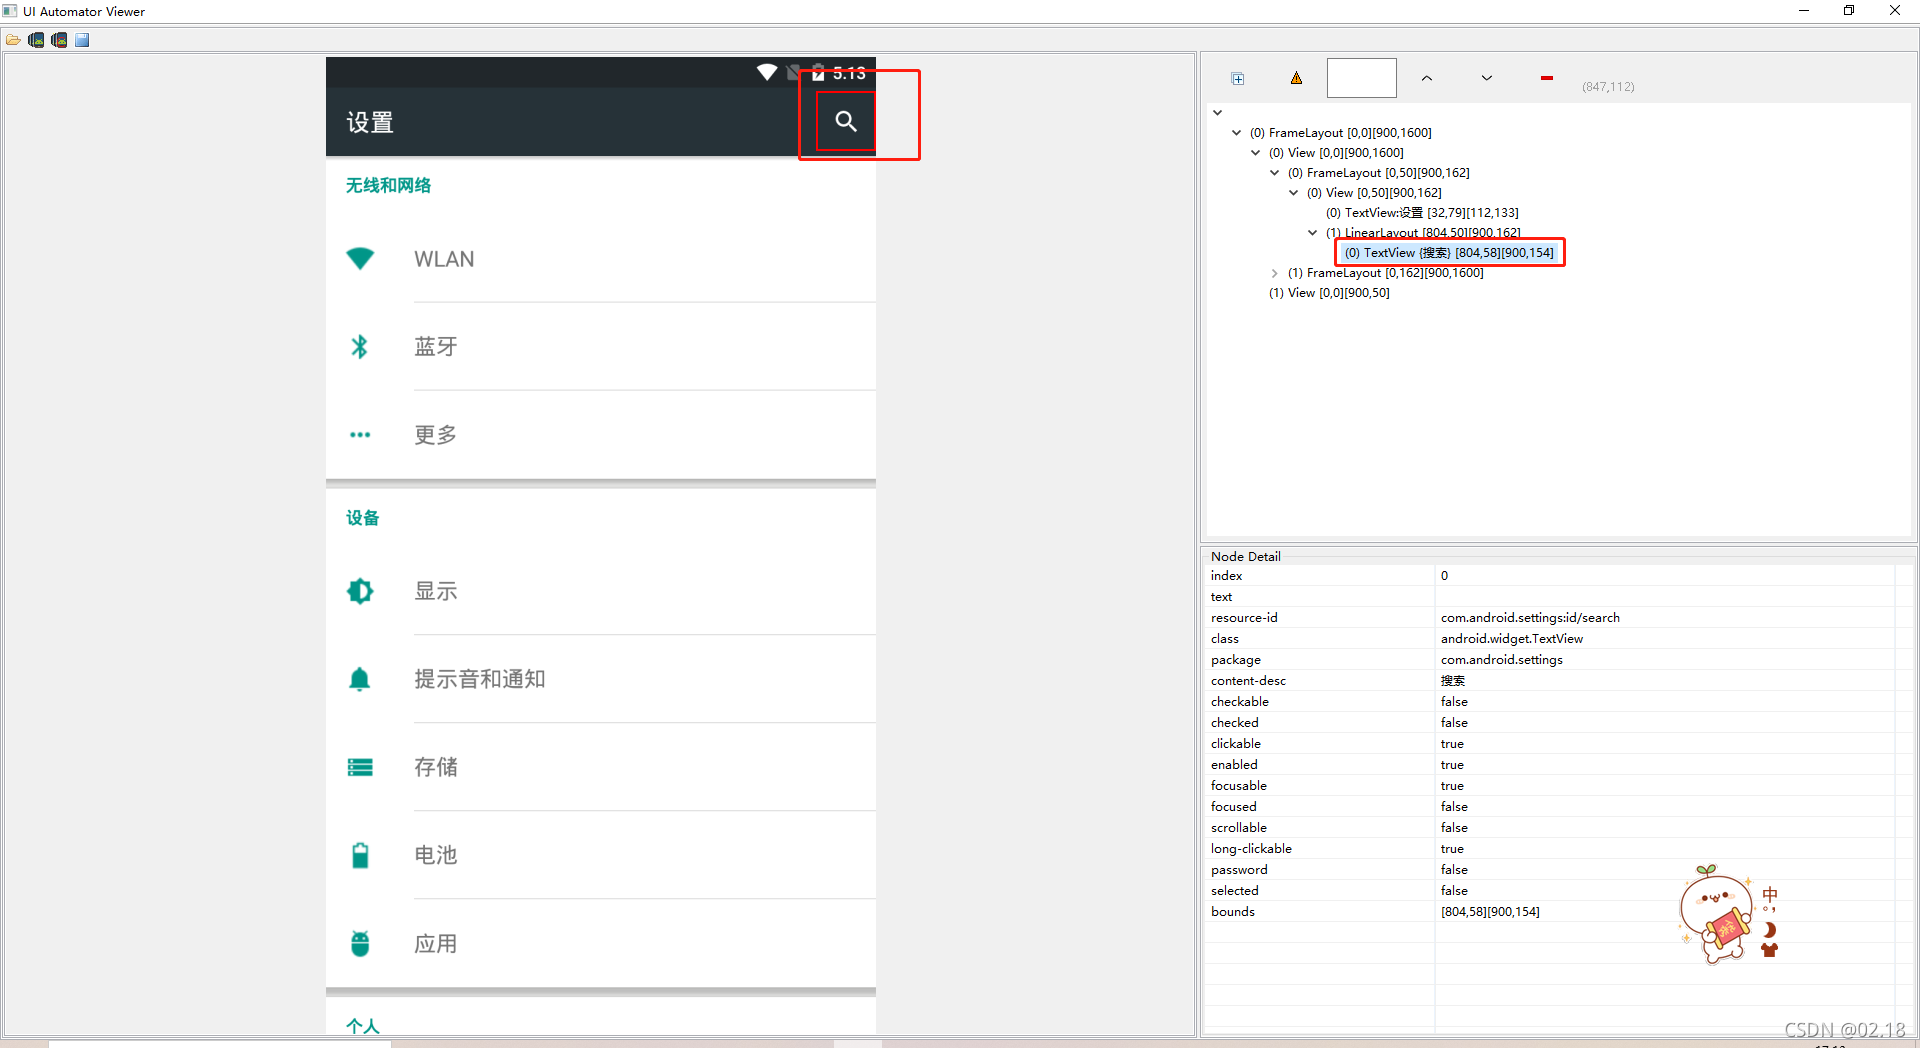The height and width of the screenshot is (1048, 1920).
Task: Click the 显示 label in the screenshot
Action: [x=436, y=591]
